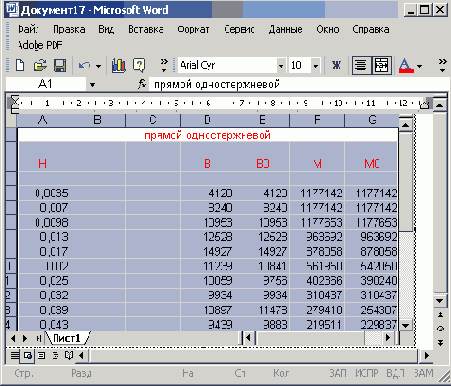Toggle ЗАП macro recording indicator

click(x=338, y=373)
